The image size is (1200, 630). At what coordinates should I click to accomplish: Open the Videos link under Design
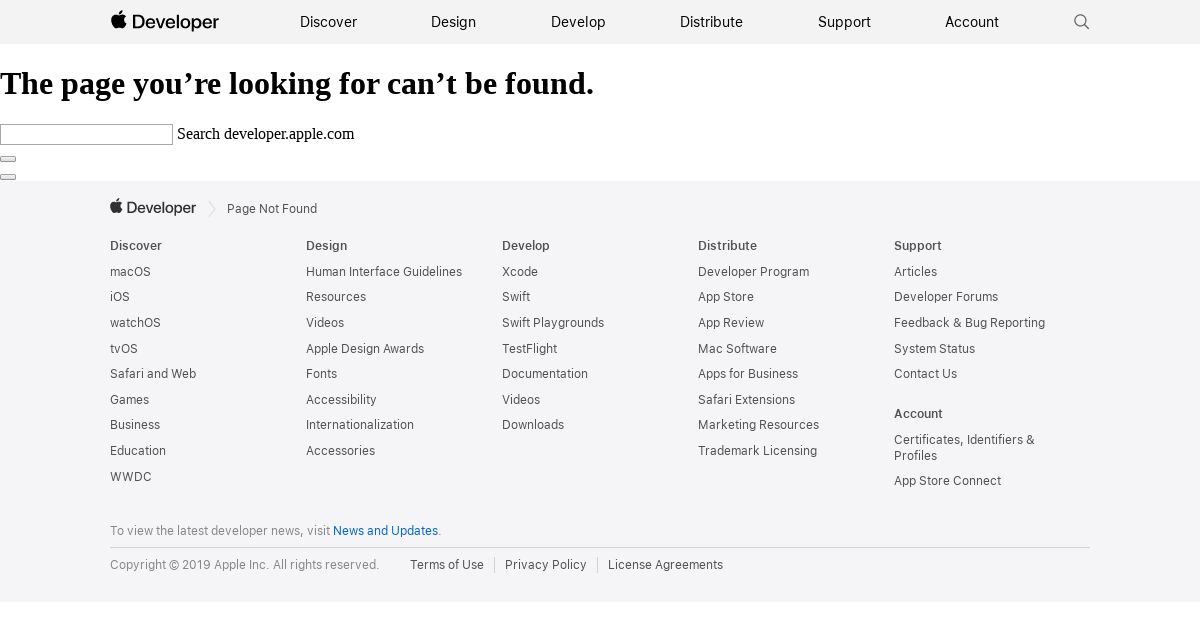coord(325,323)
